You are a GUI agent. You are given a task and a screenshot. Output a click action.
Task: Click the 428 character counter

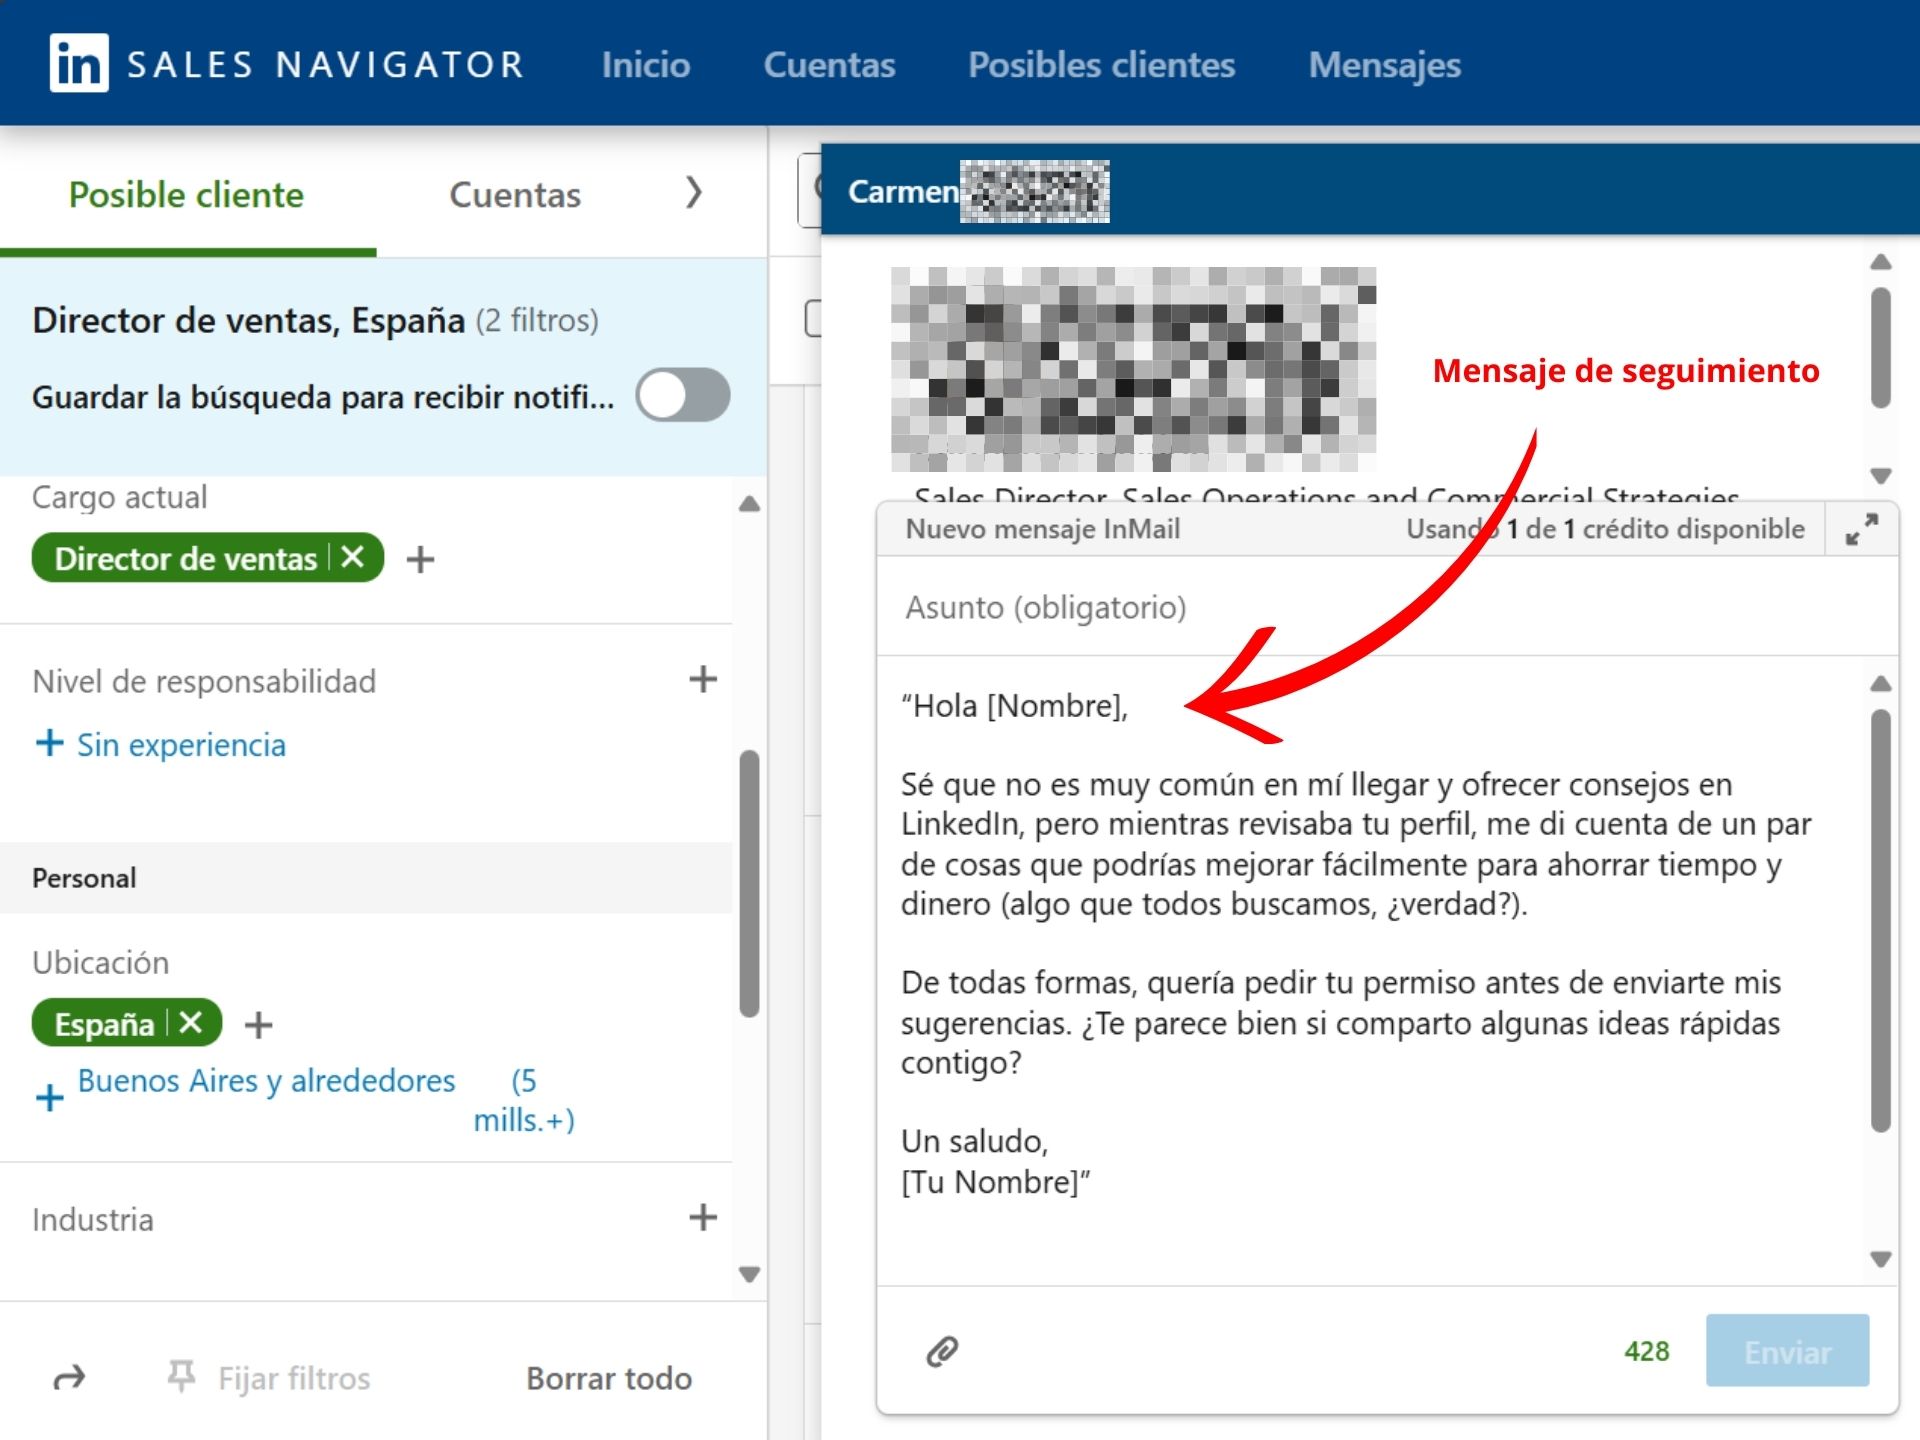coord(1646,1351)
